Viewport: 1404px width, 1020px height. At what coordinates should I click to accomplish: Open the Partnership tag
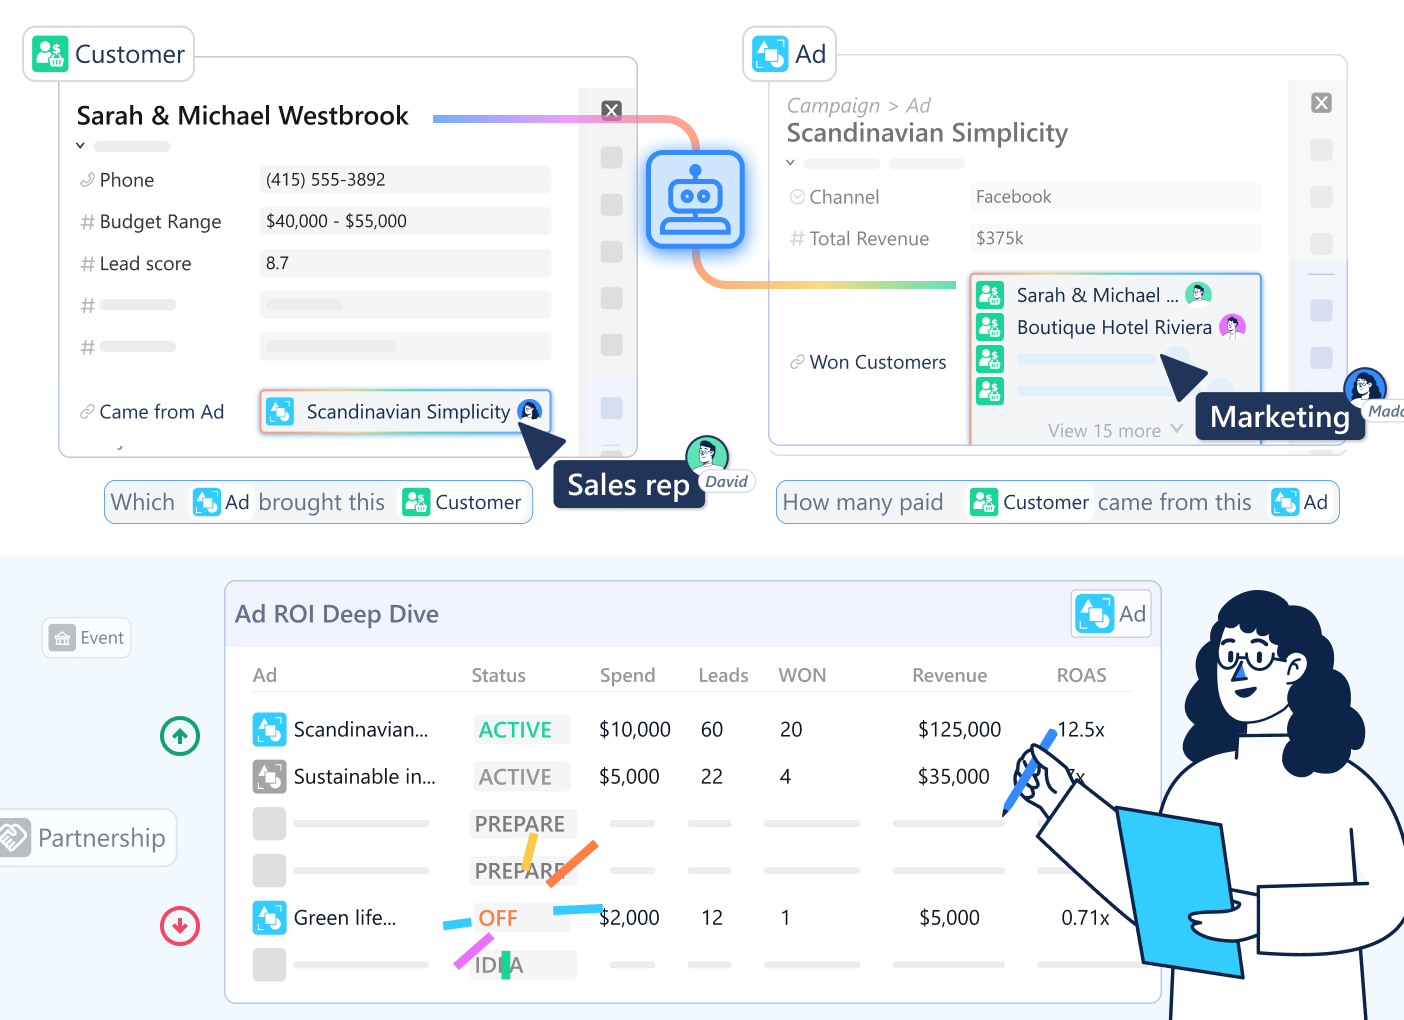click(88, 838)
